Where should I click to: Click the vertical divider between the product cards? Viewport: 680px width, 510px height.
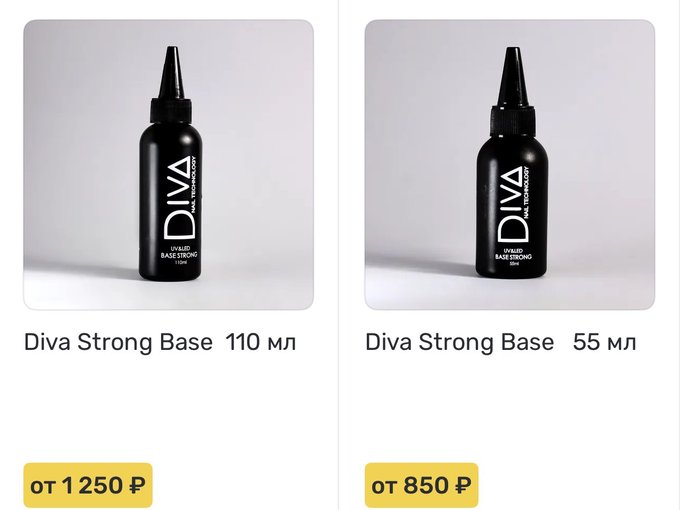(x=338, y=255)
